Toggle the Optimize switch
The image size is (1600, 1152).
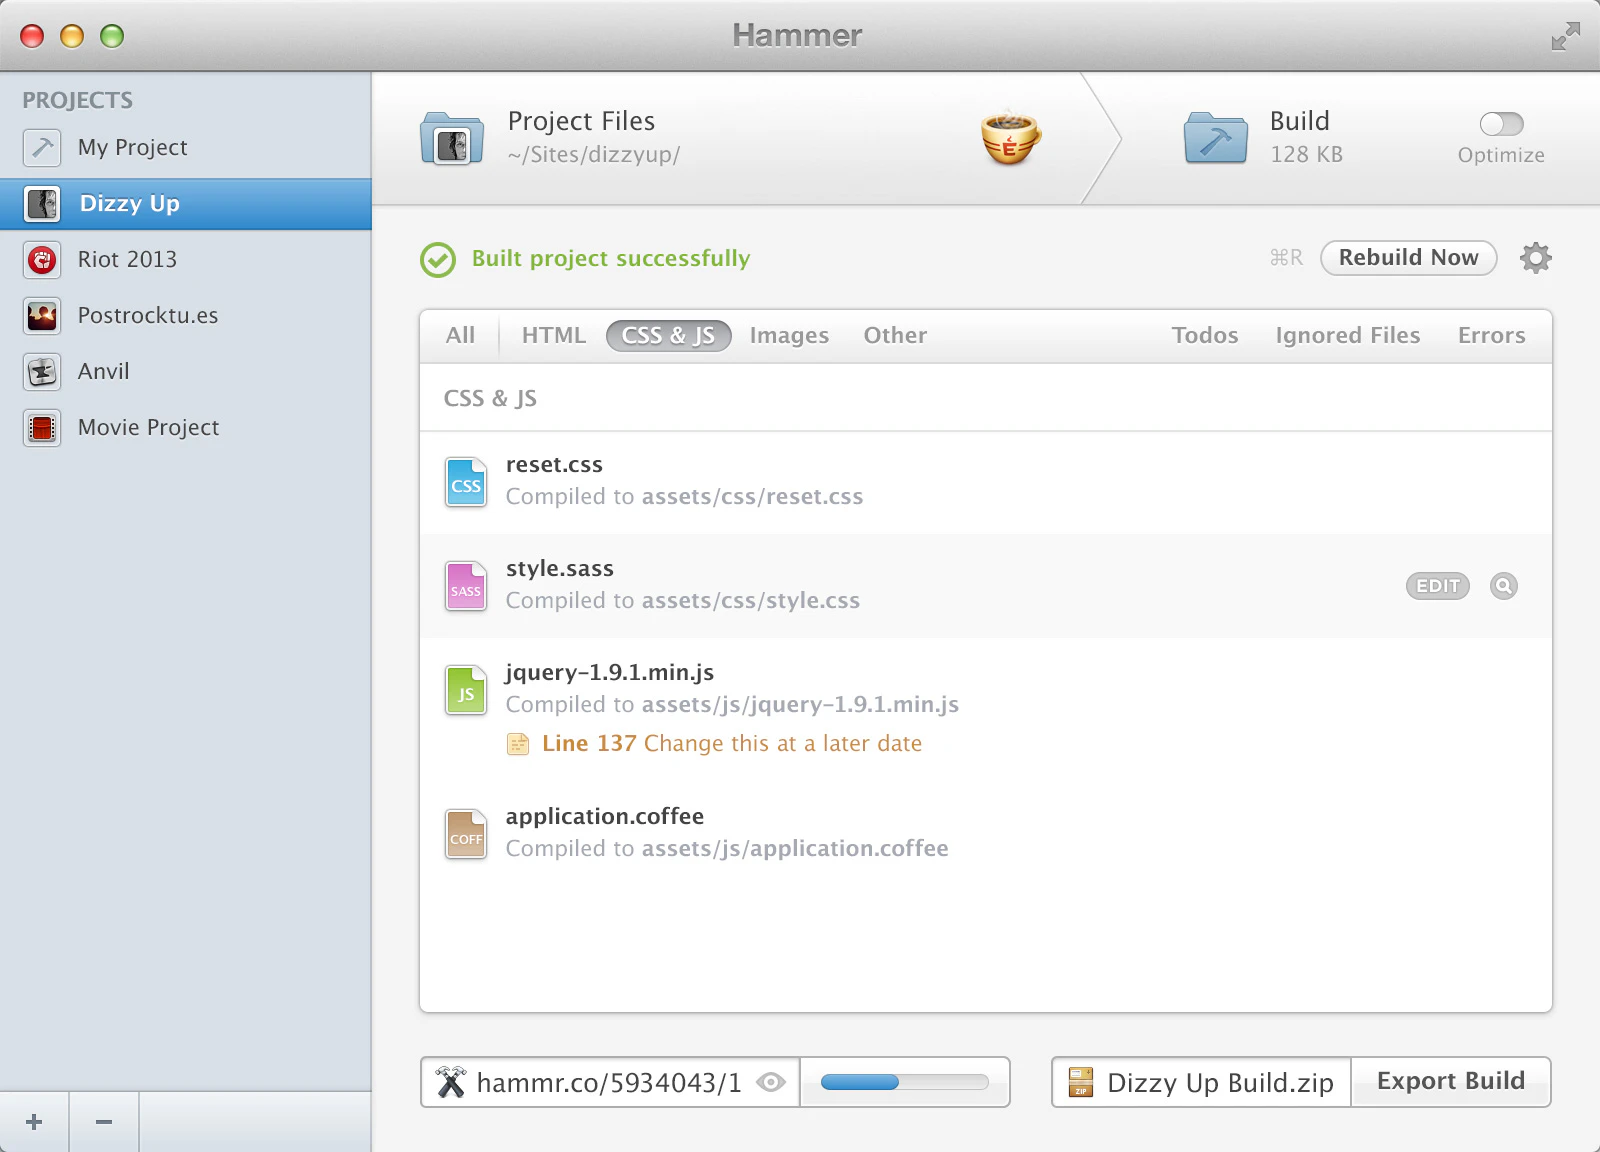coord(1501,124)
